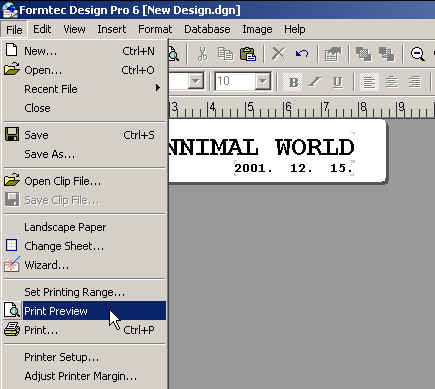Click the Paste clipboard icon
This screenshot has width=435, height=389.
[248, 54]
